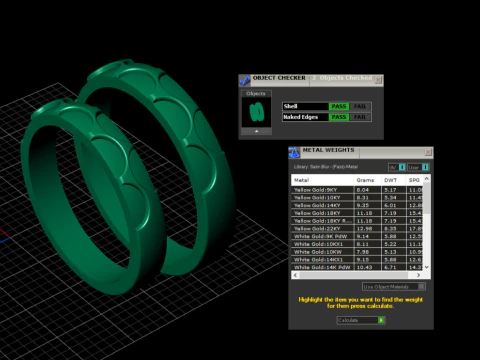Sort by the SPG column header
The image size is (480, 360).
414,180
